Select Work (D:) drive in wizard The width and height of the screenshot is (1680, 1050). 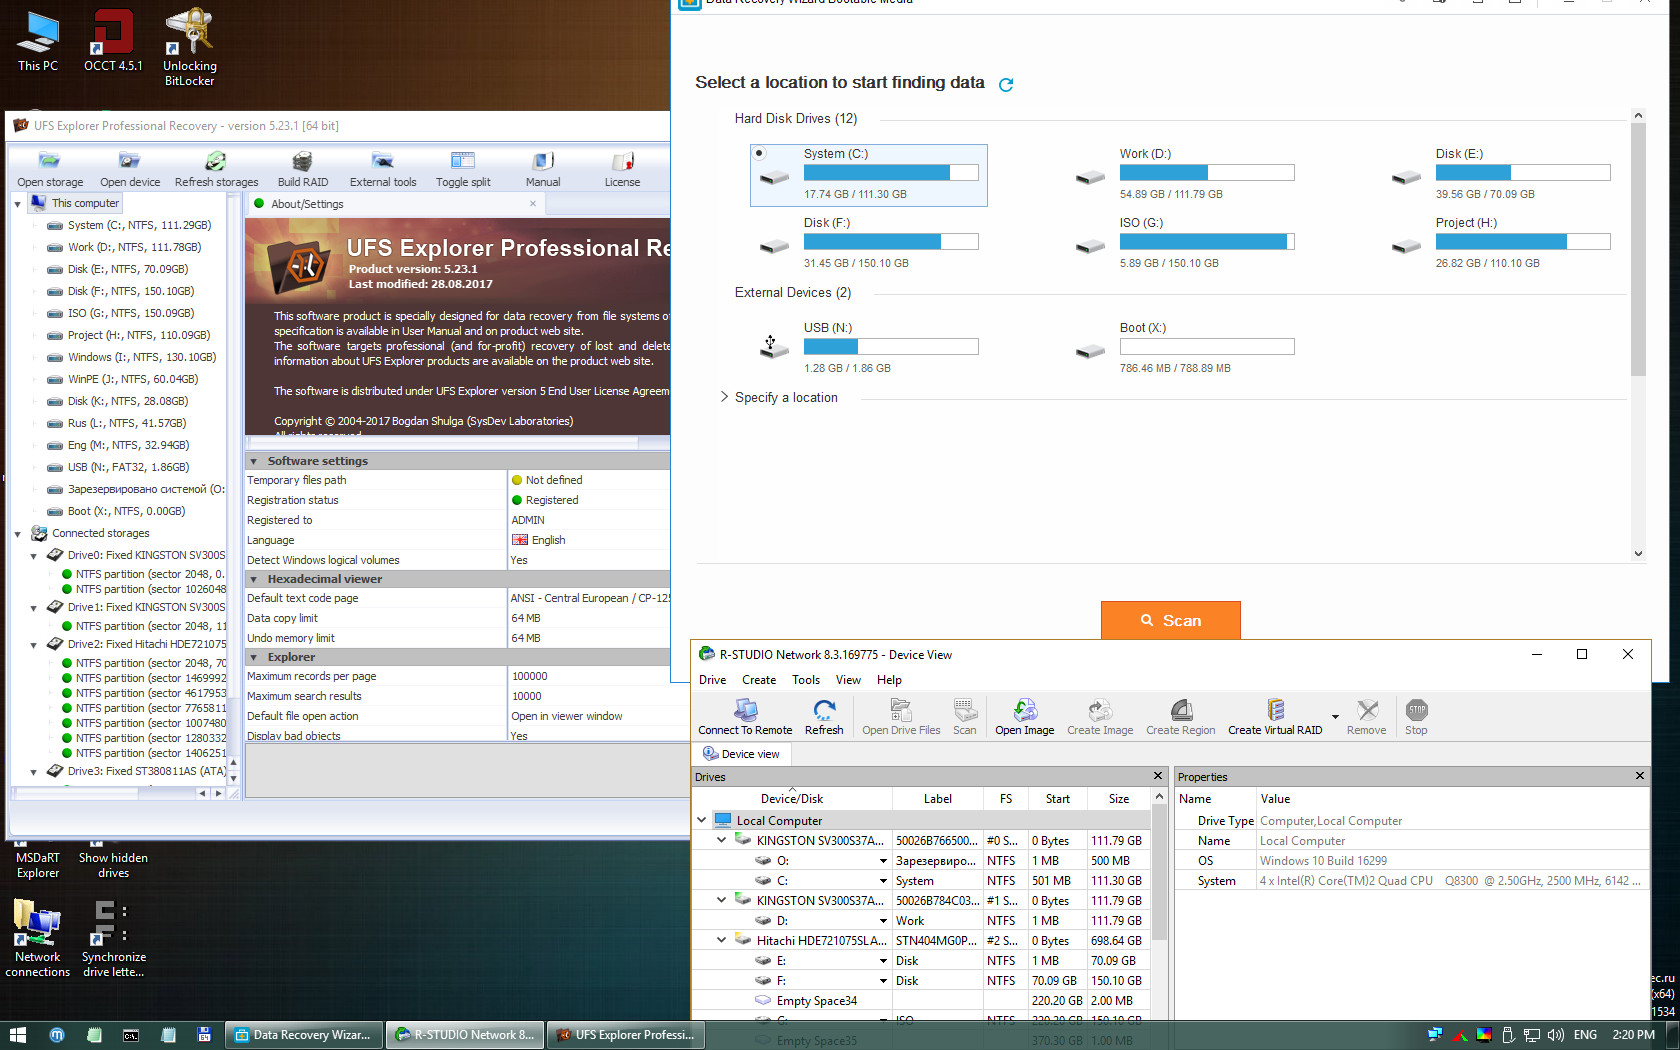(x=1185, y=174)
